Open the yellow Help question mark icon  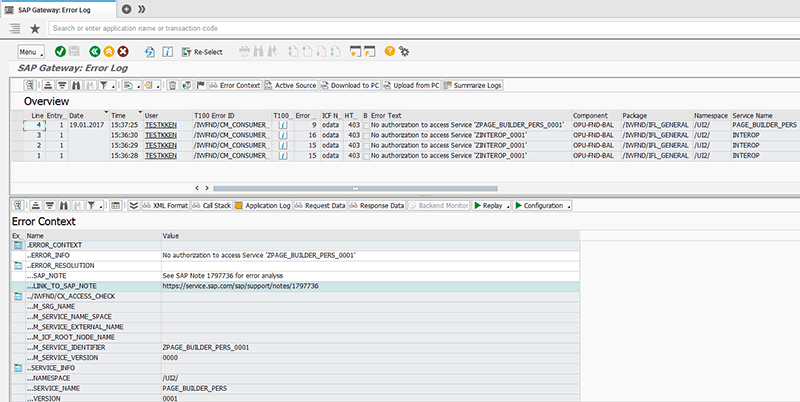click(389, 51)
